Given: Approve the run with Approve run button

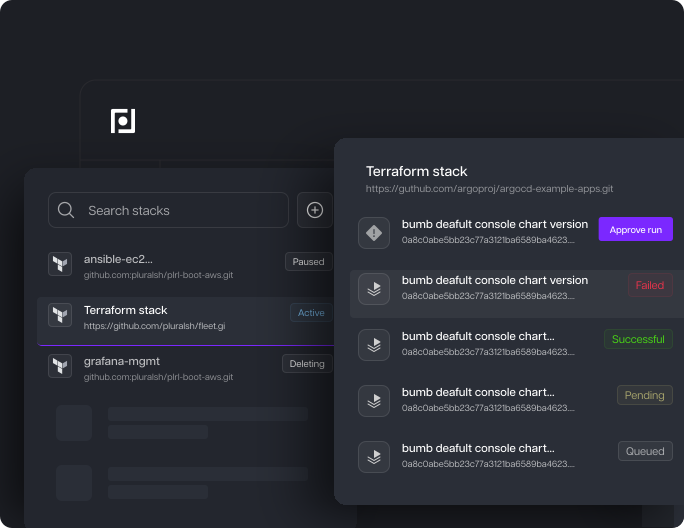Looking at the screenshot, I should [635, 230].
